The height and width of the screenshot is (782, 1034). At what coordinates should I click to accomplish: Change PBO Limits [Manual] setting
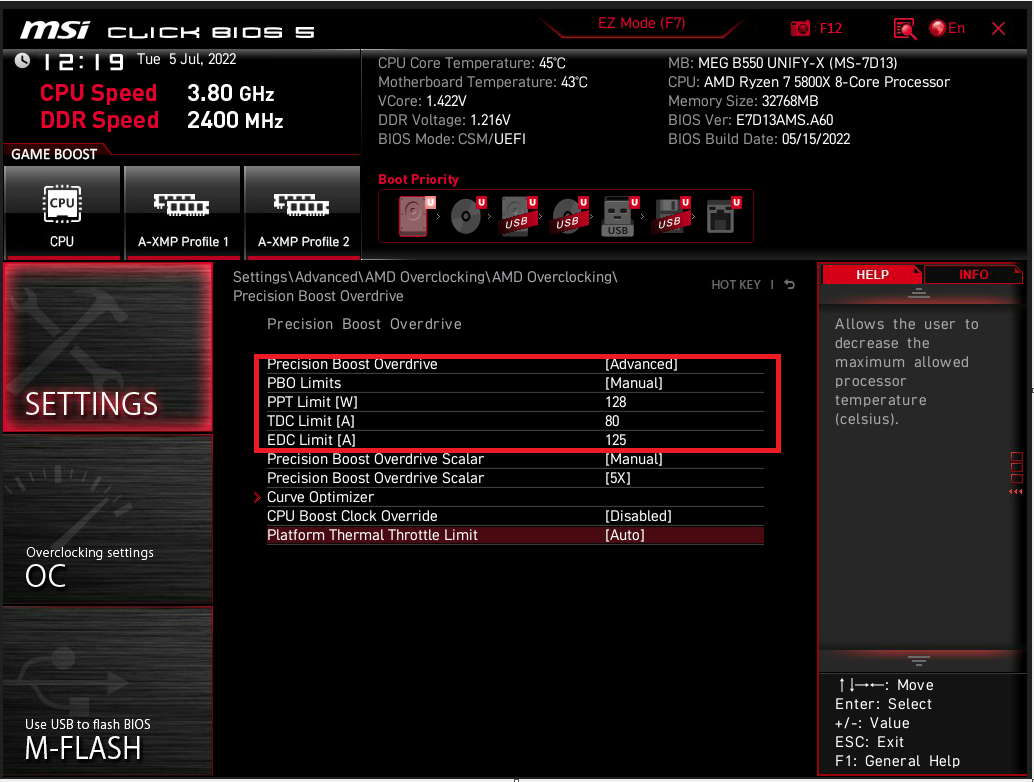(x=515, y=383)
